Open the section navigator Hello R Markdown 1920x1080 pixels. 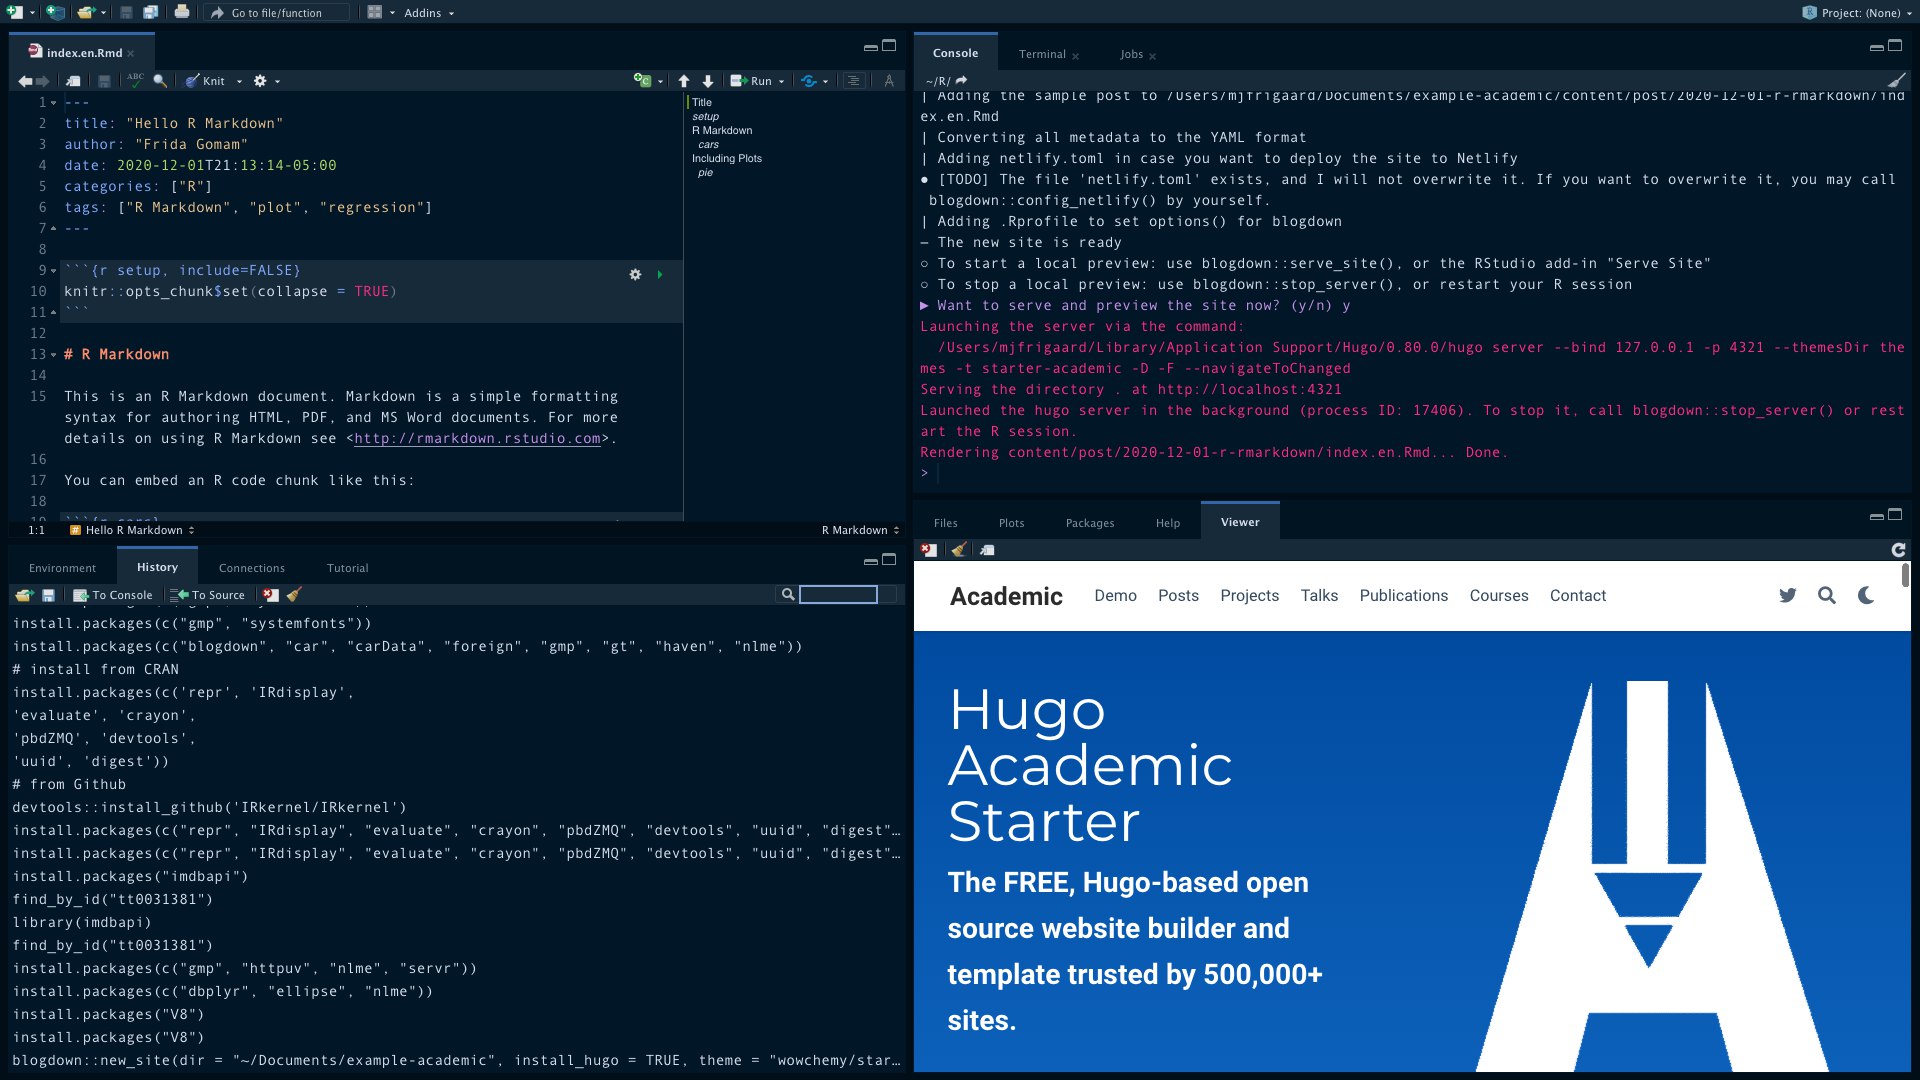(x=132, y=530)
